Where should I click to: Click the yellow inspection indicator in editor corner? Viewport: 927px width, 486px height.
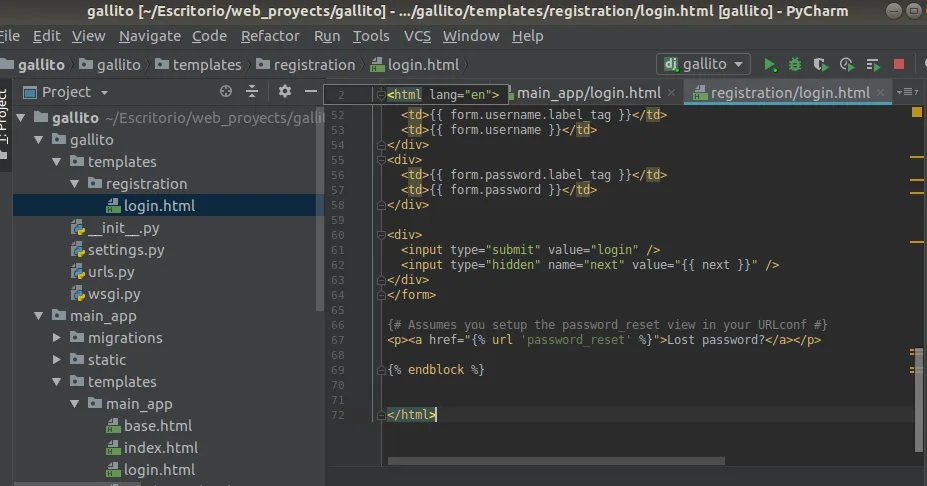pos(916,112)
